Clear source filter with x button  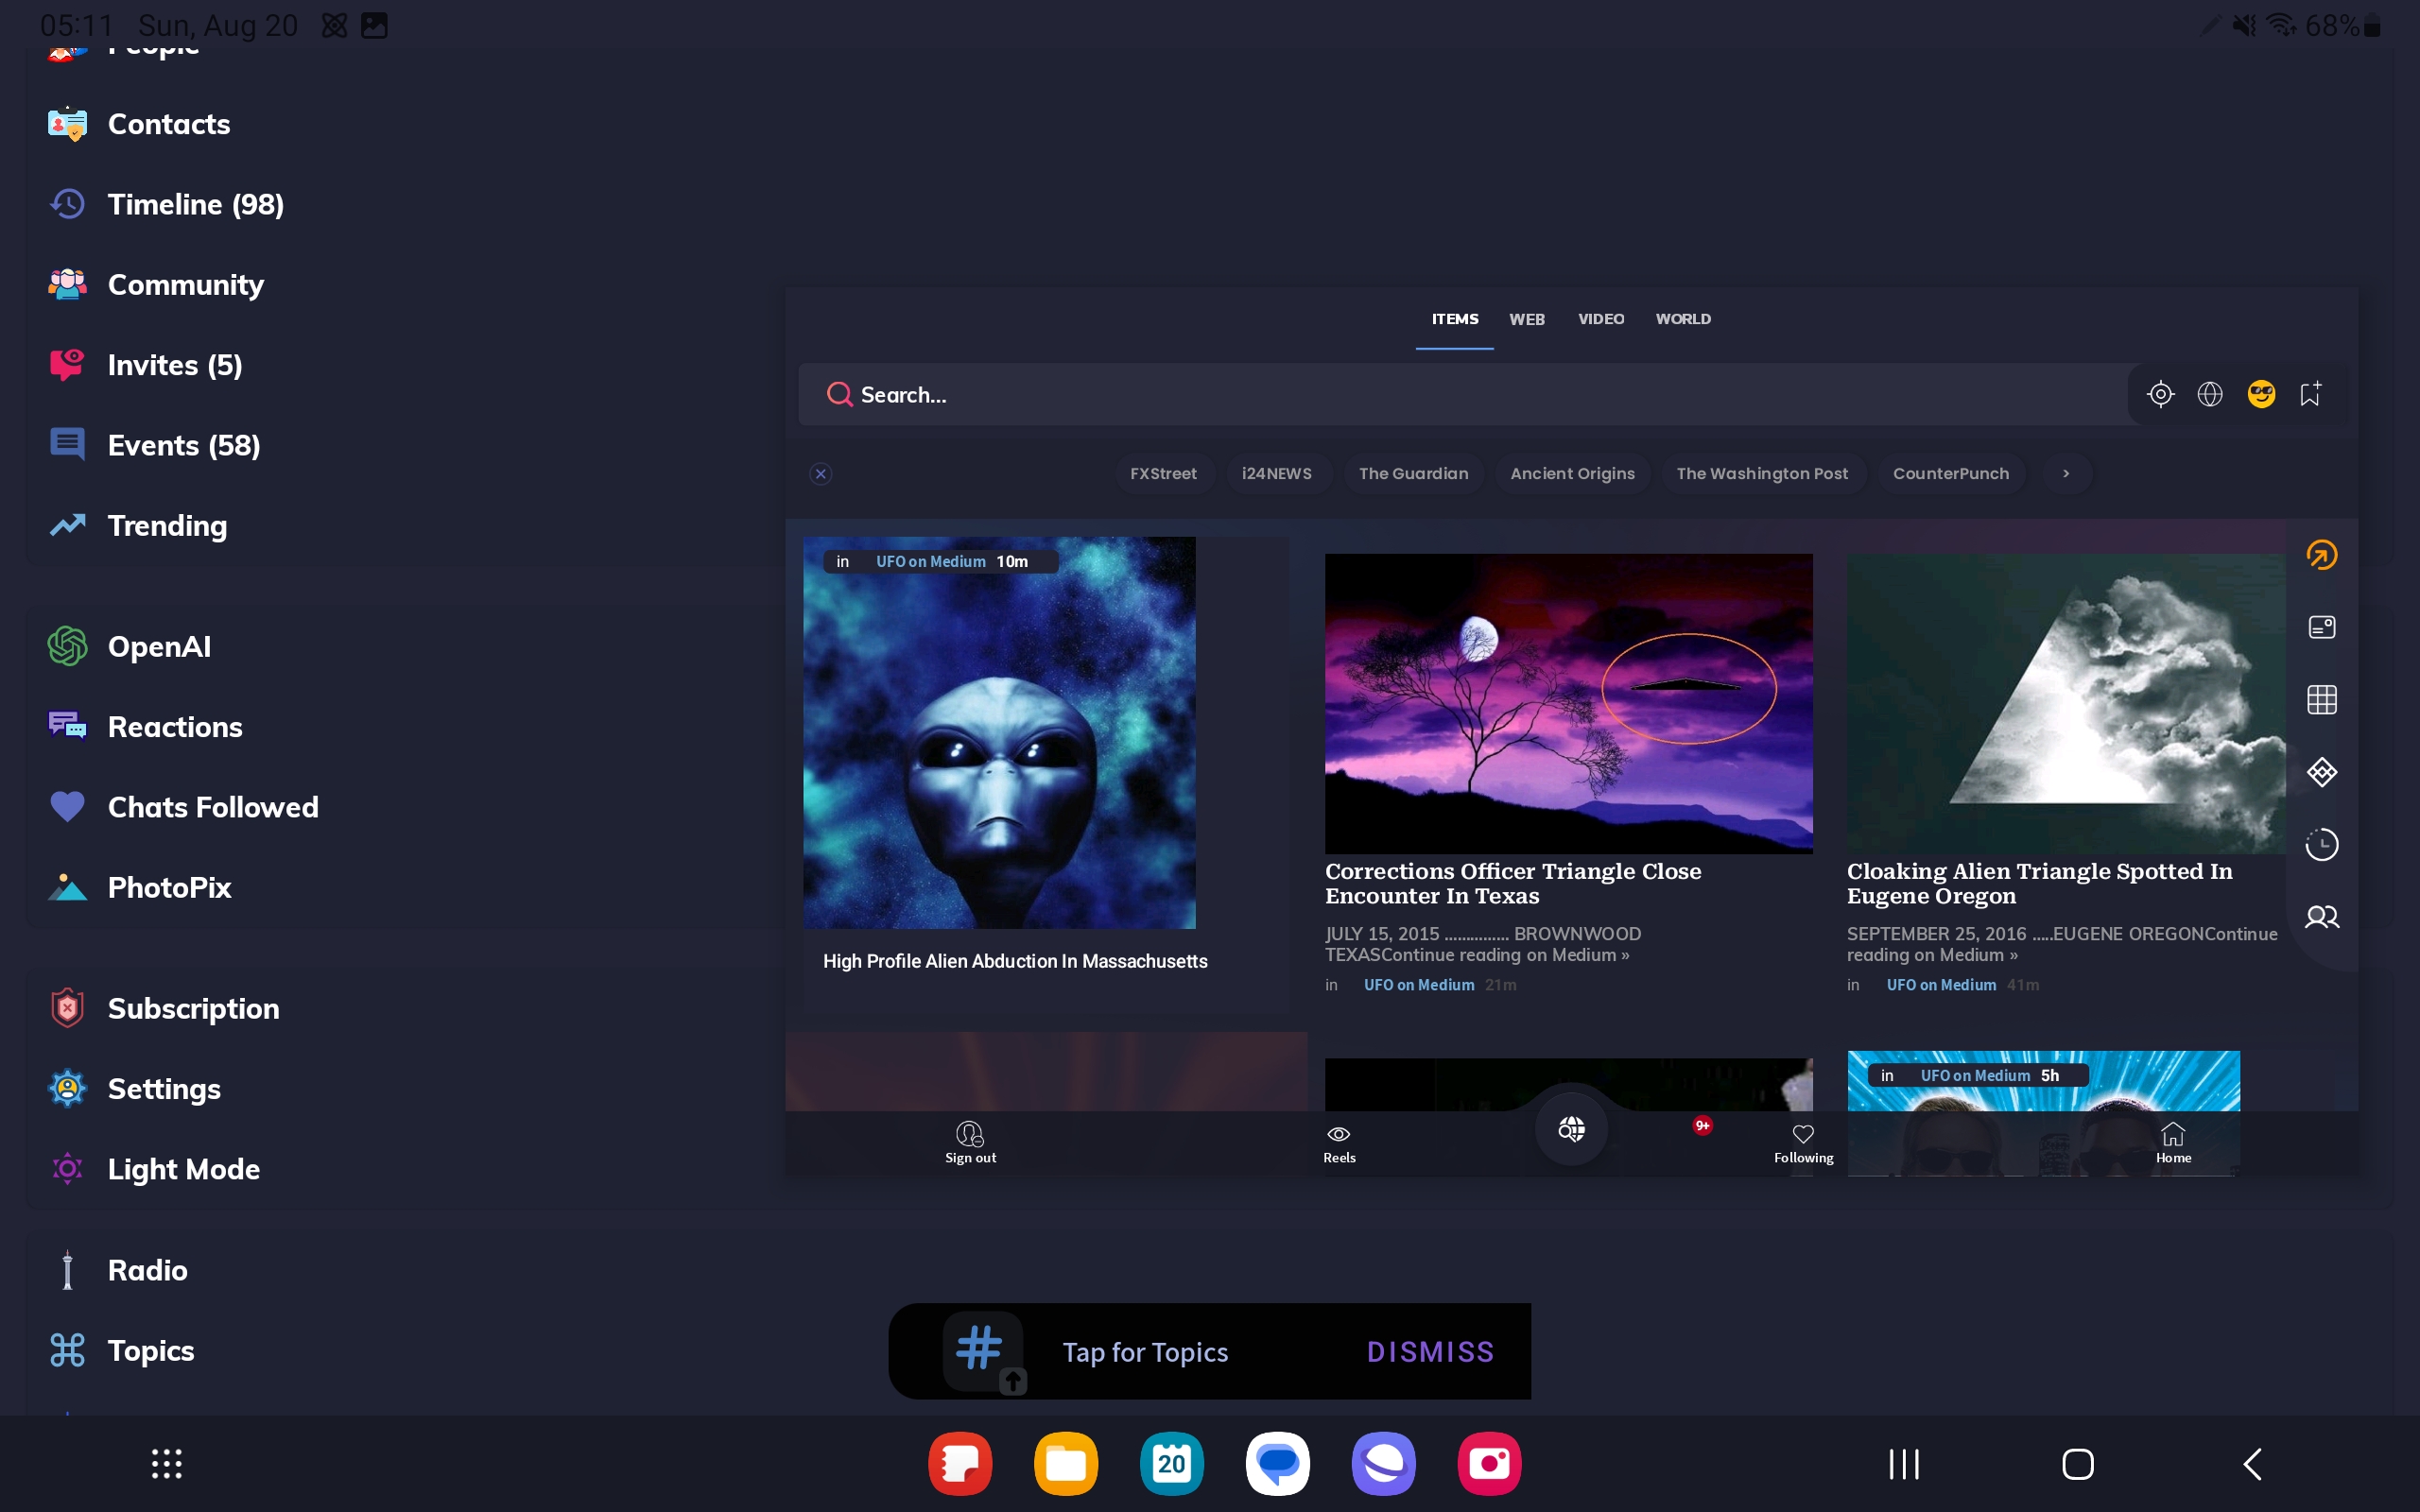pos(821,474)
